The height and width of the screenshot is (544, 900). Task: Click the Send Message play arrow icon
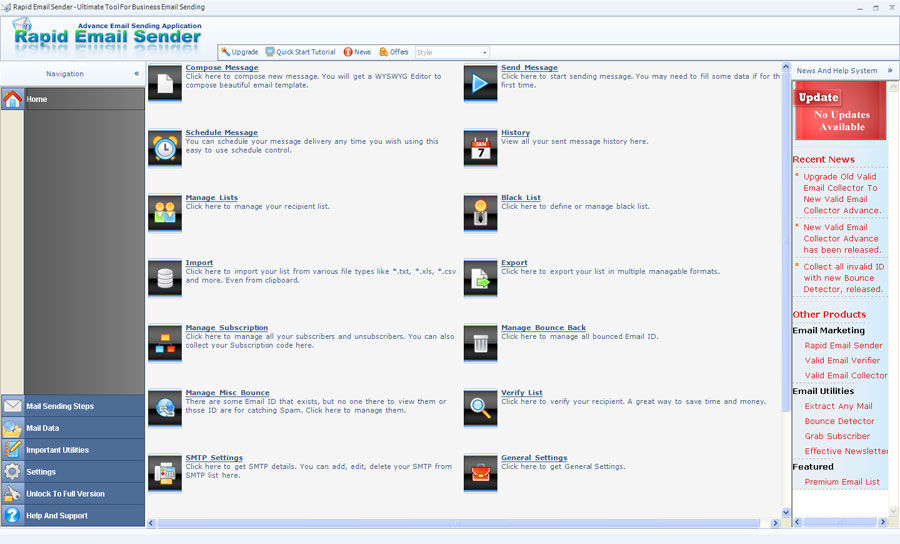click(x=480, y=83)
